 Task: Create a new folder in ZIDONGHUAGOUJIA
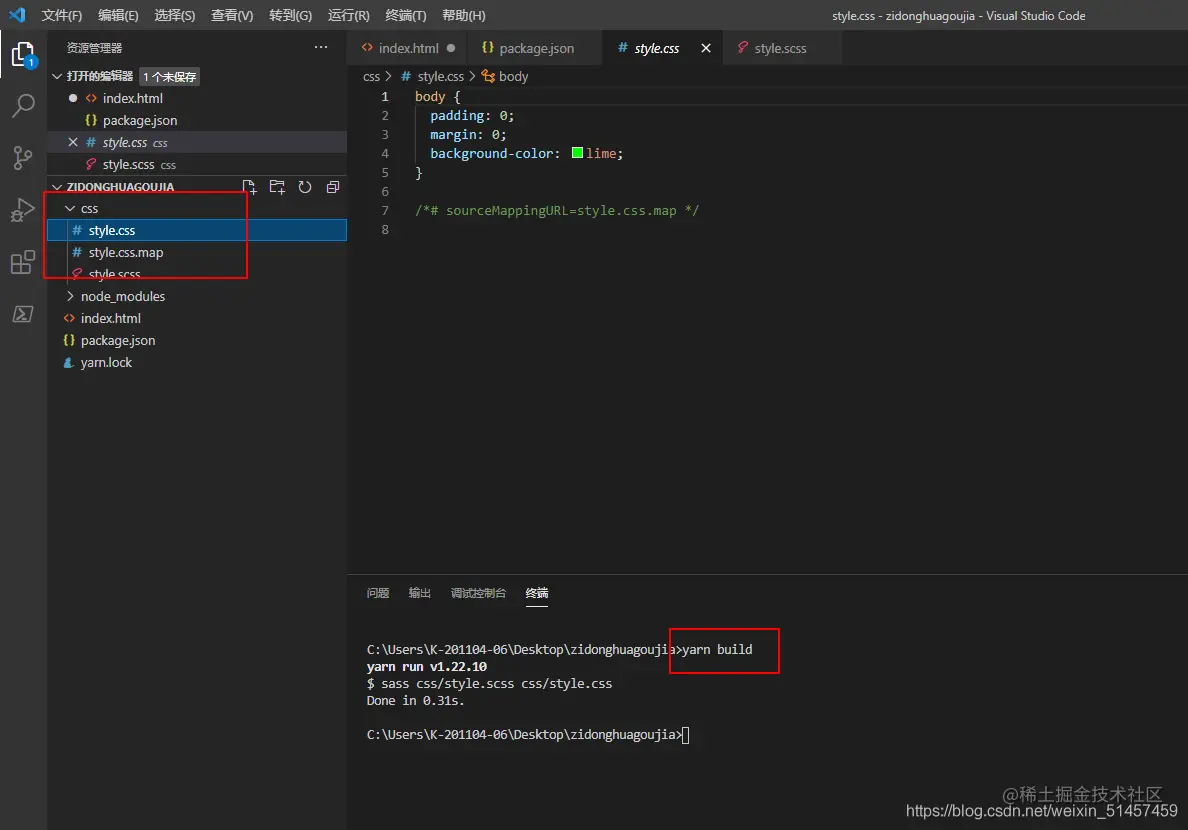coord(277,187)
